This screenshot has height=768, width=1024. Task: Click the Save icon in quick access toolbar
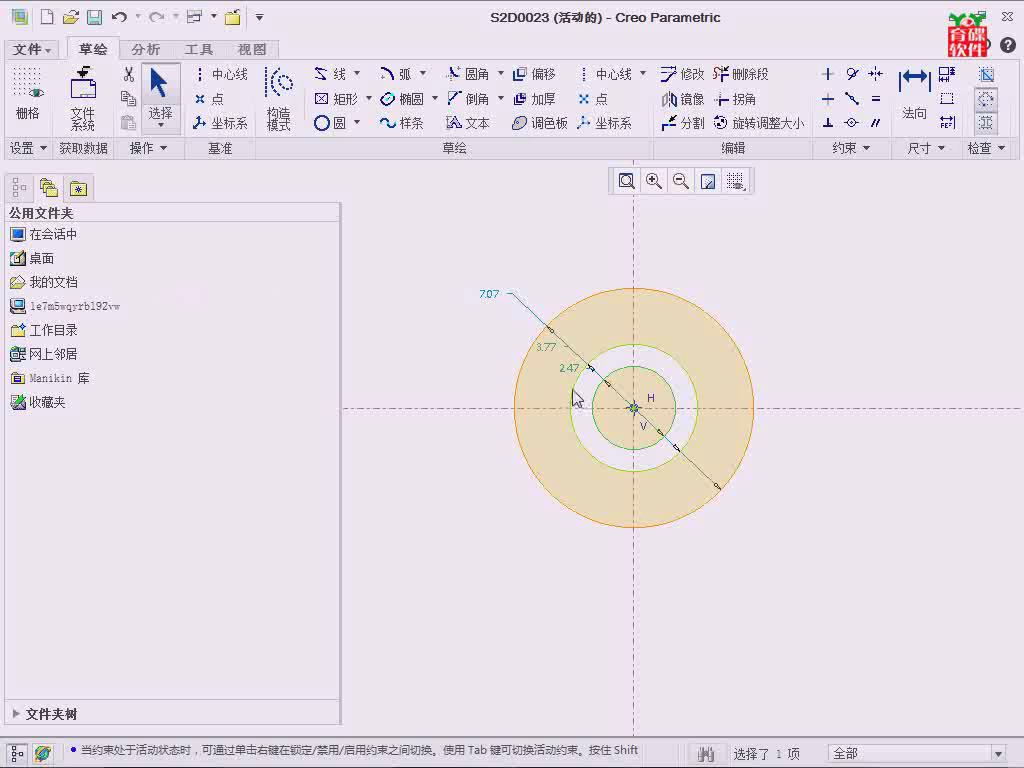[x=95, y=17]
